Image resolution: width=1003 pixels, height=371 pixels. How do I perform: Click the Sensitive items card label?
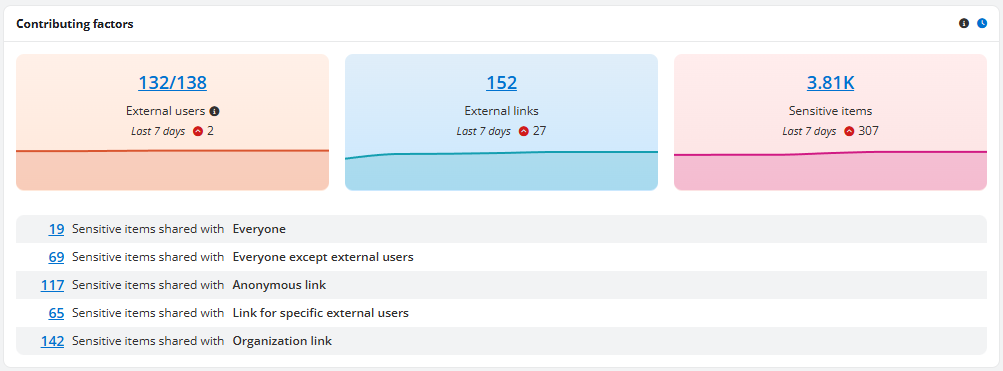(x=830, y=111)
